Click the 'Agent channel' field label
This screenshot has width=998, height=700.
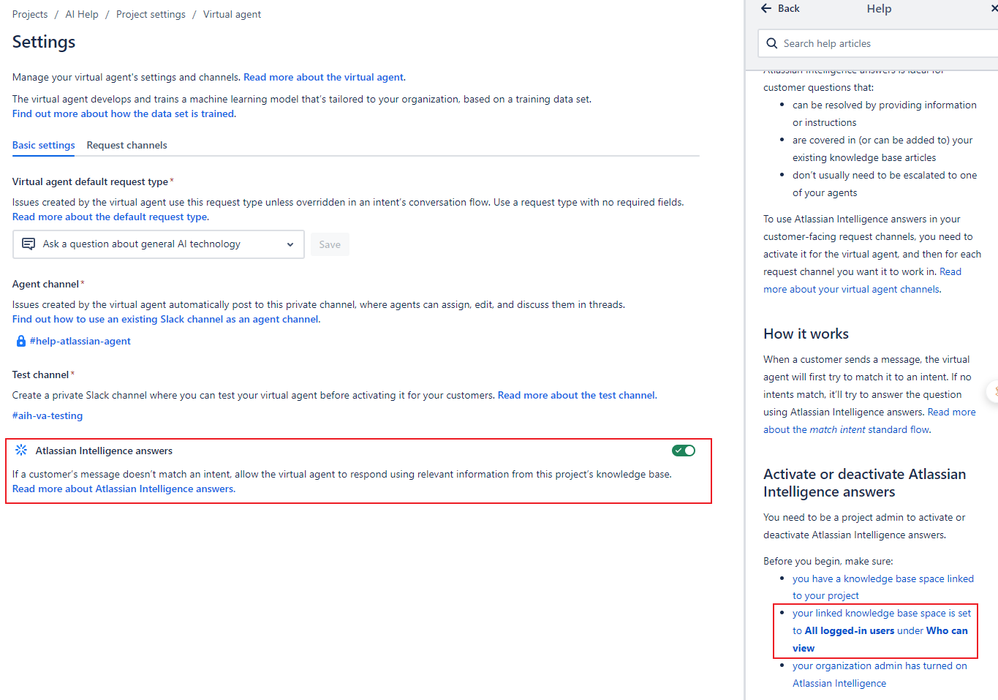click(x=45, y=284)
